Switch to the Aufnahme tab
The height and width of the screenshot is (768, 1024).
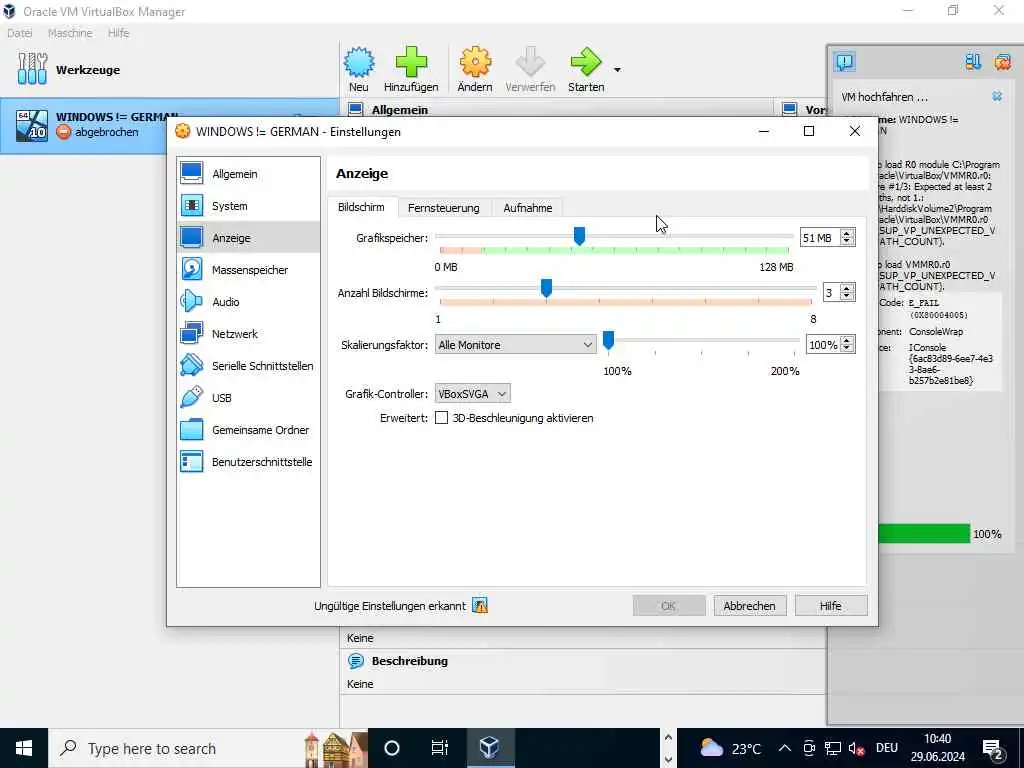528,208
